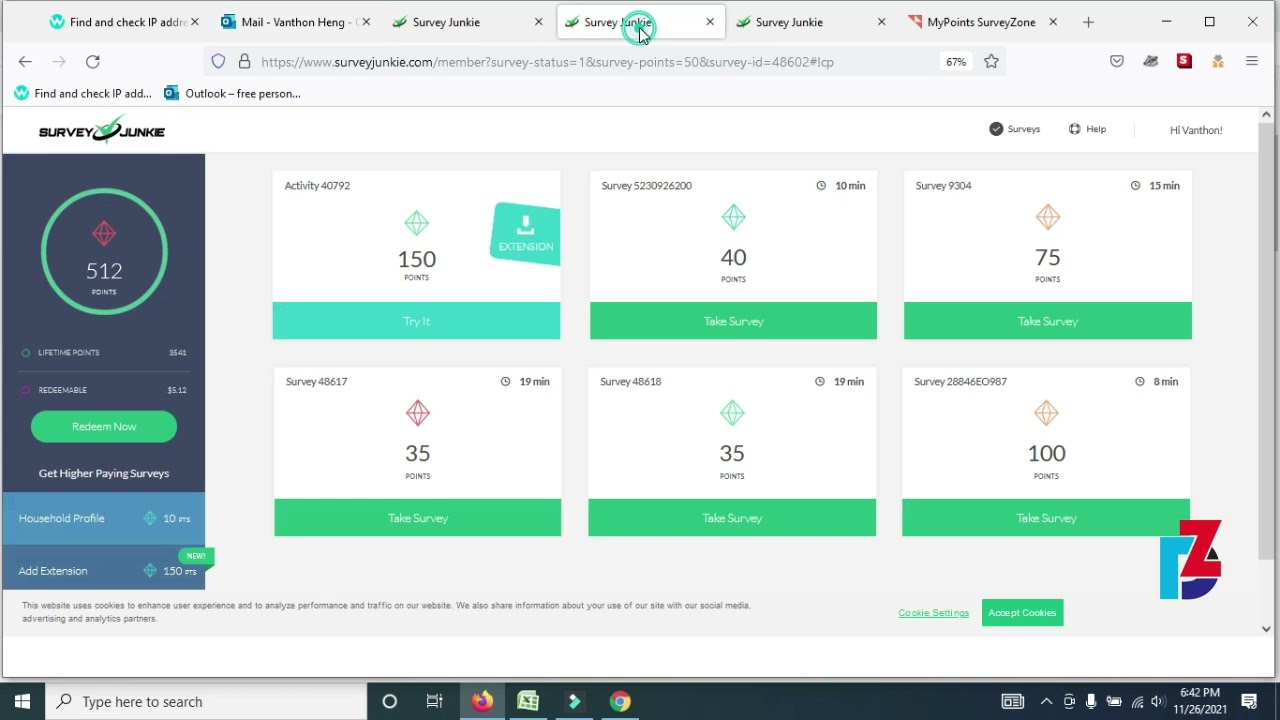The width and height of the screenshot is (1280, 720).
Task: Accept Cookies on the banner
Action: pos(1022,613)
